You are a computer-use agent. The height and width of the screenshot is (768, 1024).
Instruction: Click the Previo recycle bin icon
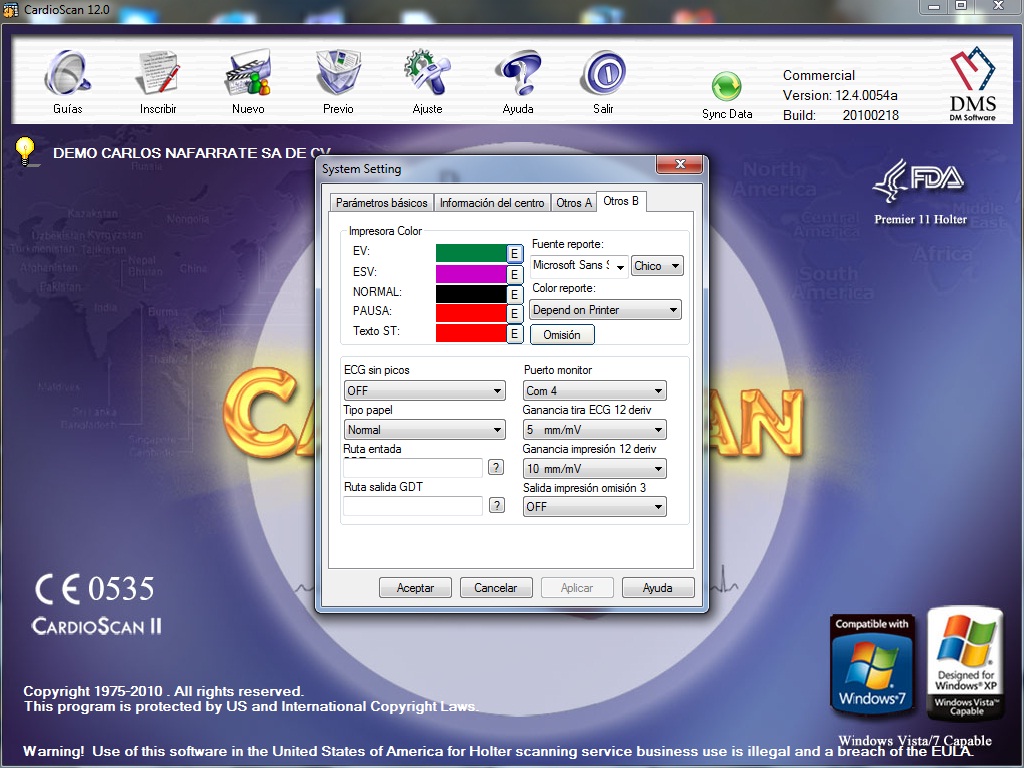coord(338,74)
